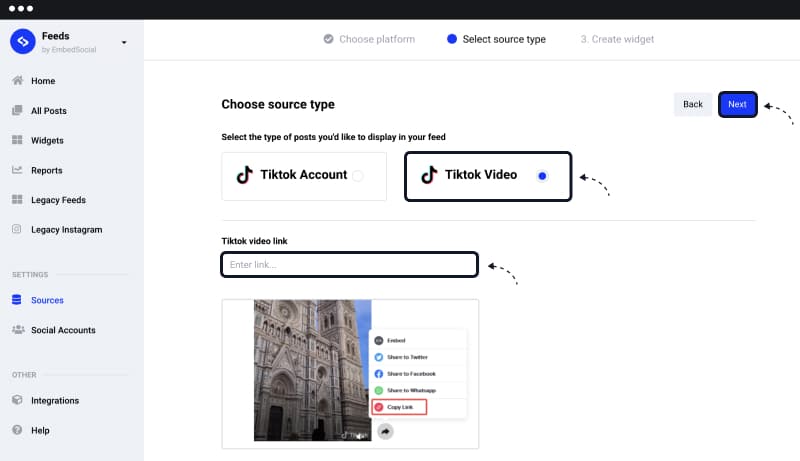Go to Widgets section
Screen dimensions: 800x461
click(47, 140)
